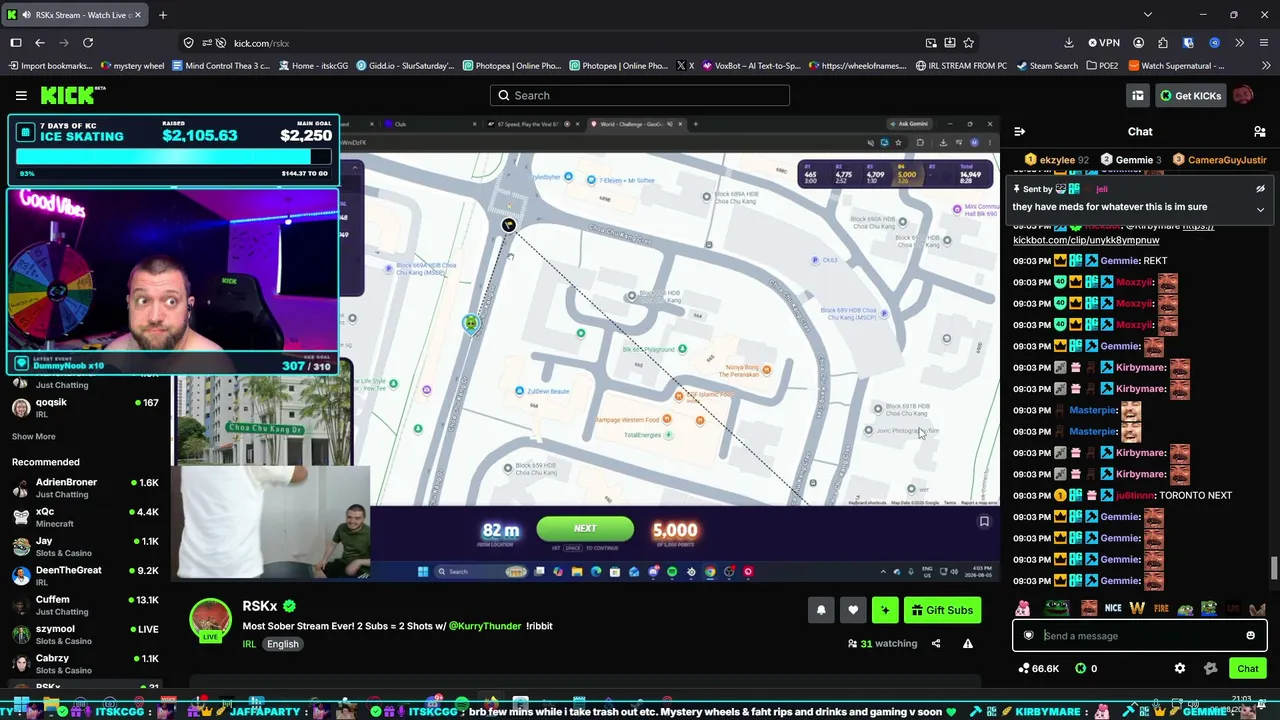The image size is (1280, 720).
Task: Report the stream with warning icon
Action: (968, 644)
